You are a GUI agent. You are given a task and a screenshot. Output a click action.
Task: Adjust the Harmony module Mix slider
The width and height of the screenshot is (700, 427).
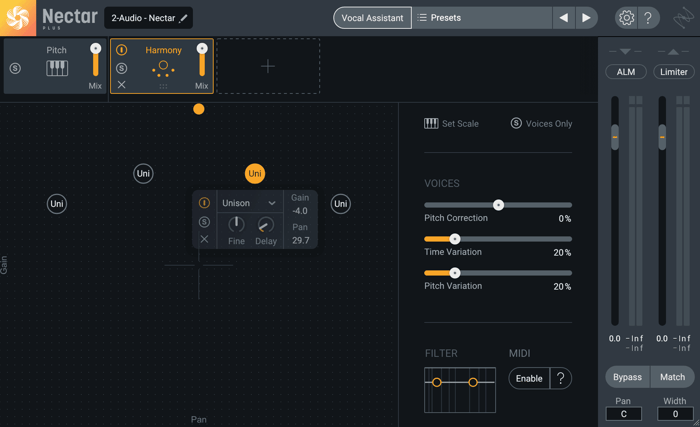click(202, 60)
